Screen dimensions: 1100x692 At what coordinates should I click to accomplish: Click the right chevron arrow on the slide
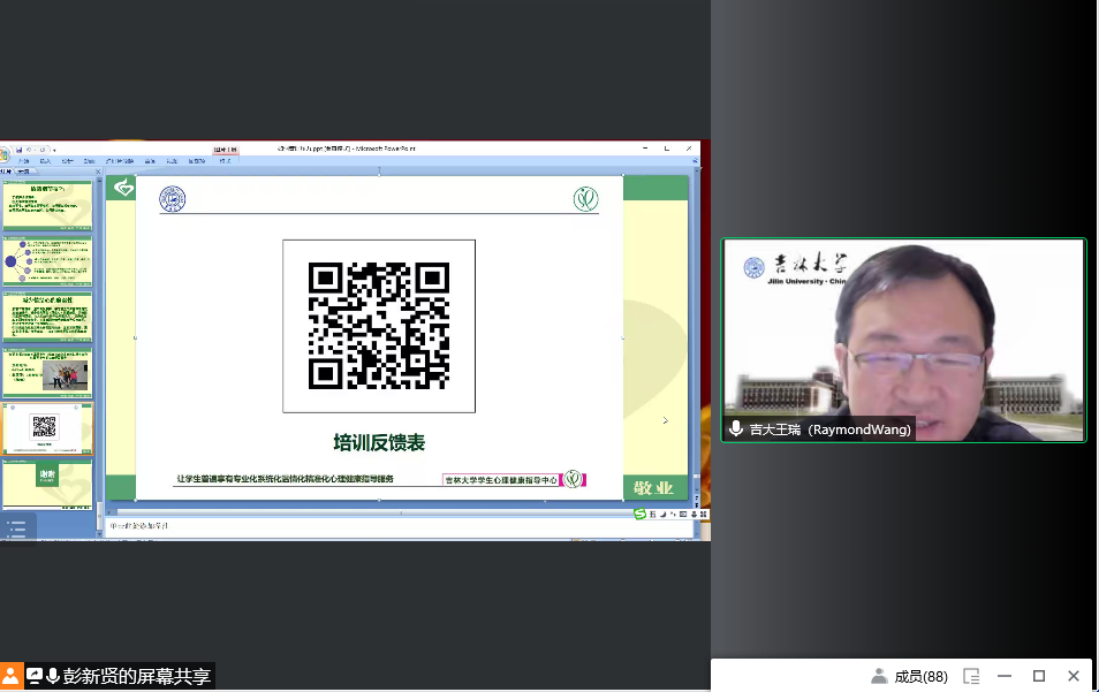666,421
